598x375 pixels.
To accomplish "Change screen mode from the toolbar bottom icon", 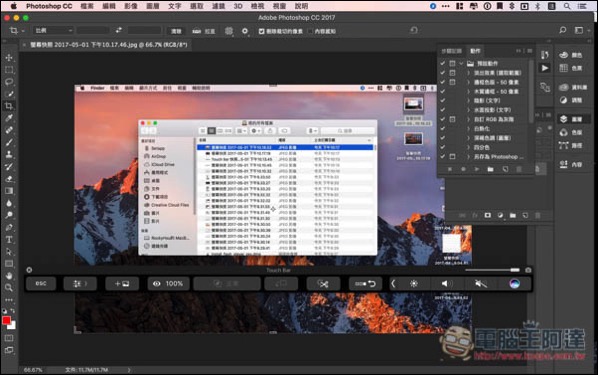I will point(9,350).
